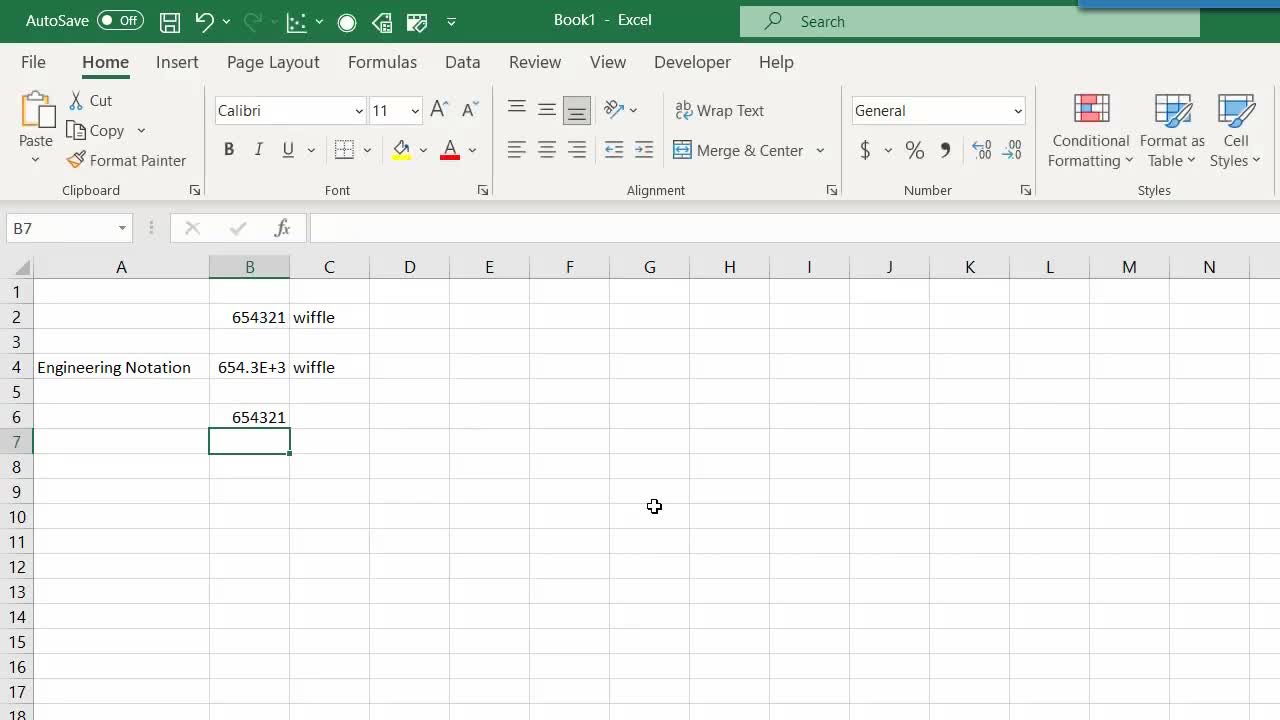Undo the last action
This screenshot has height=720, width=1280.
click(x=204, y=21)
